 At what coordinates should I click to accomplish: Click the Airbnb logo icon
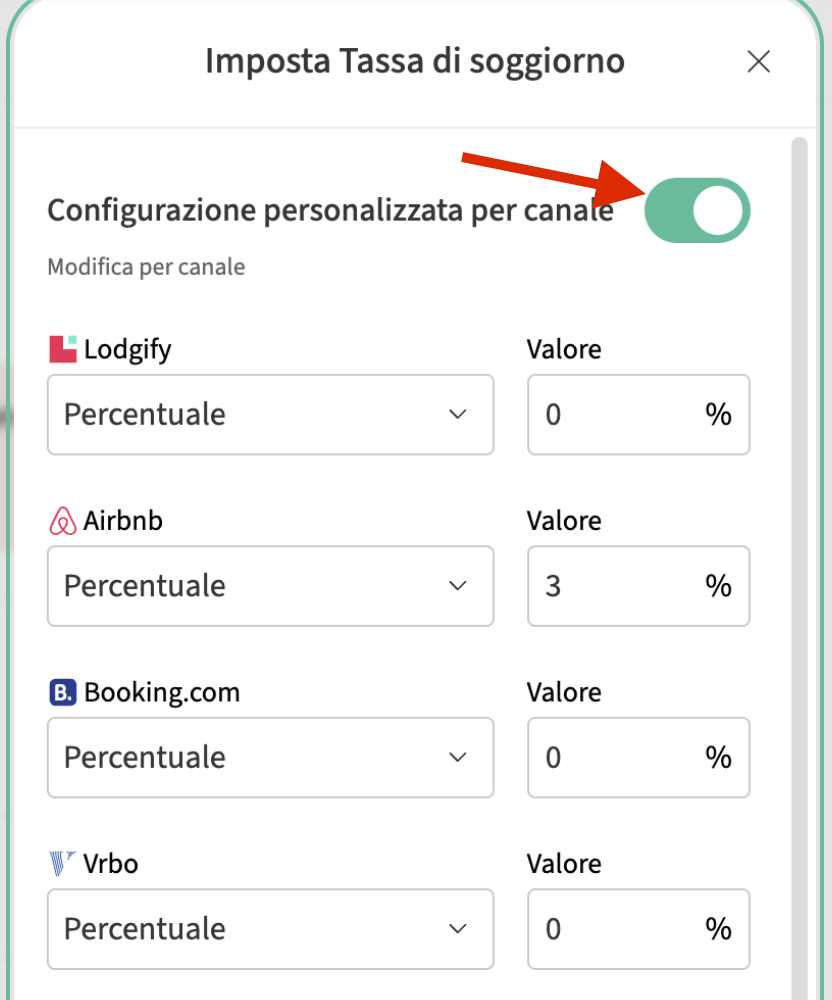[63, 521]
